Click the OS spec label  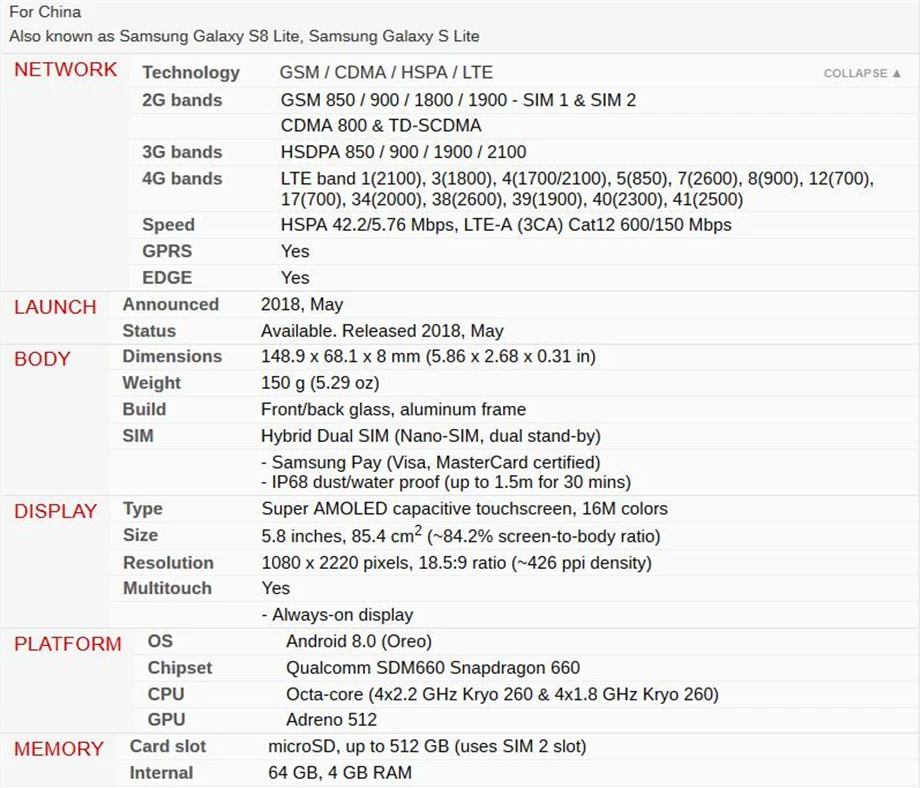(160, 641)
